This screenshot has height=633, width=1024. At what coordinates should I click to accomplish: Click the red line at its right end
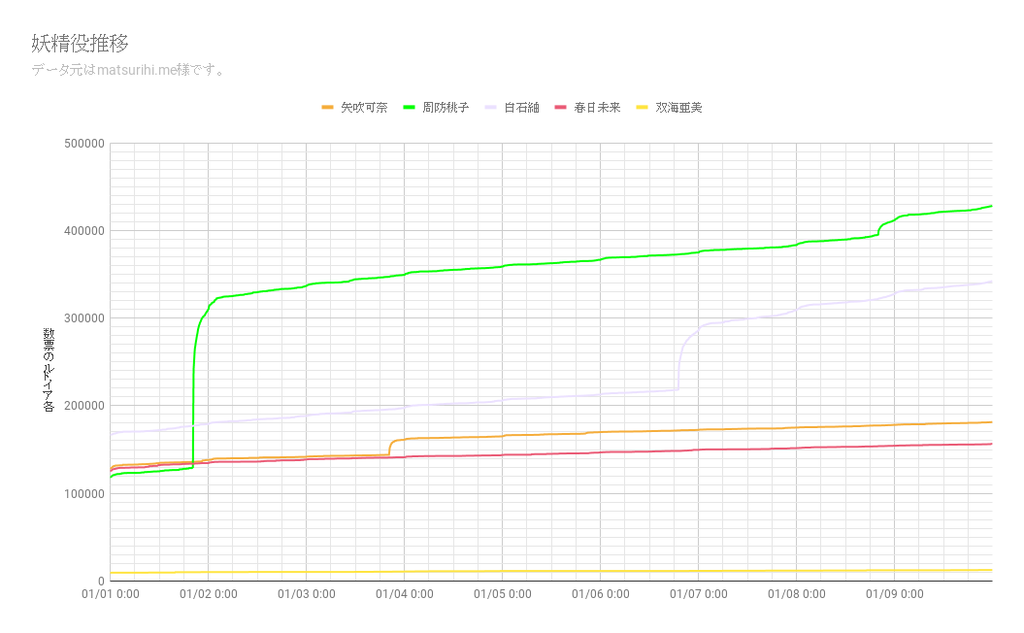tap(989, 444)
